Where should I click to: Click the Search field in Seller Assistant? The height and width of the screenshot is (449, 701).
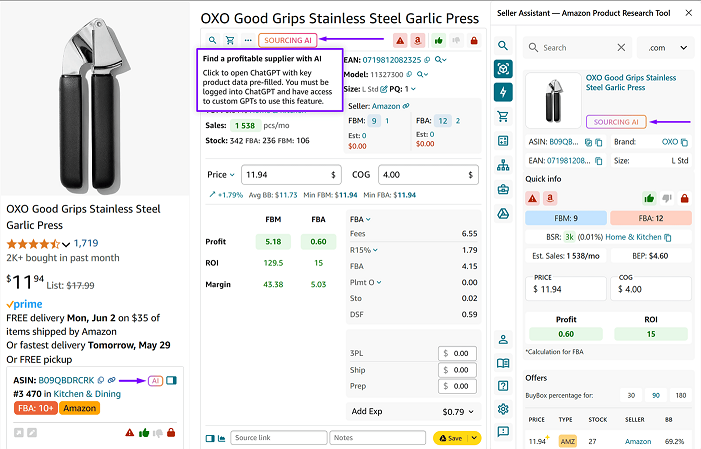578,47
